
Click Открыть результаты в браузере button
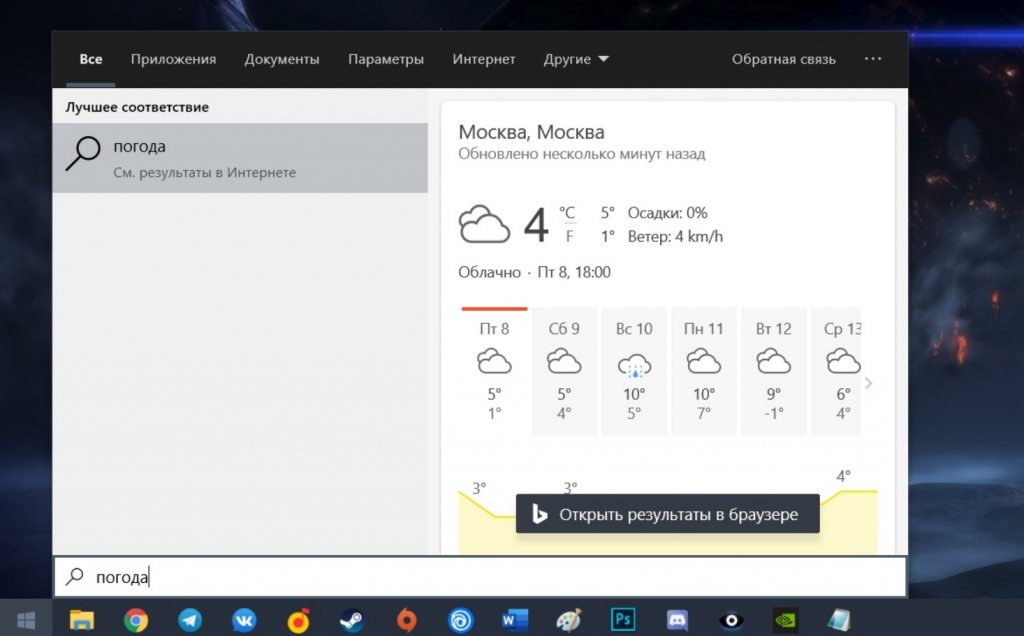(667, 515)
